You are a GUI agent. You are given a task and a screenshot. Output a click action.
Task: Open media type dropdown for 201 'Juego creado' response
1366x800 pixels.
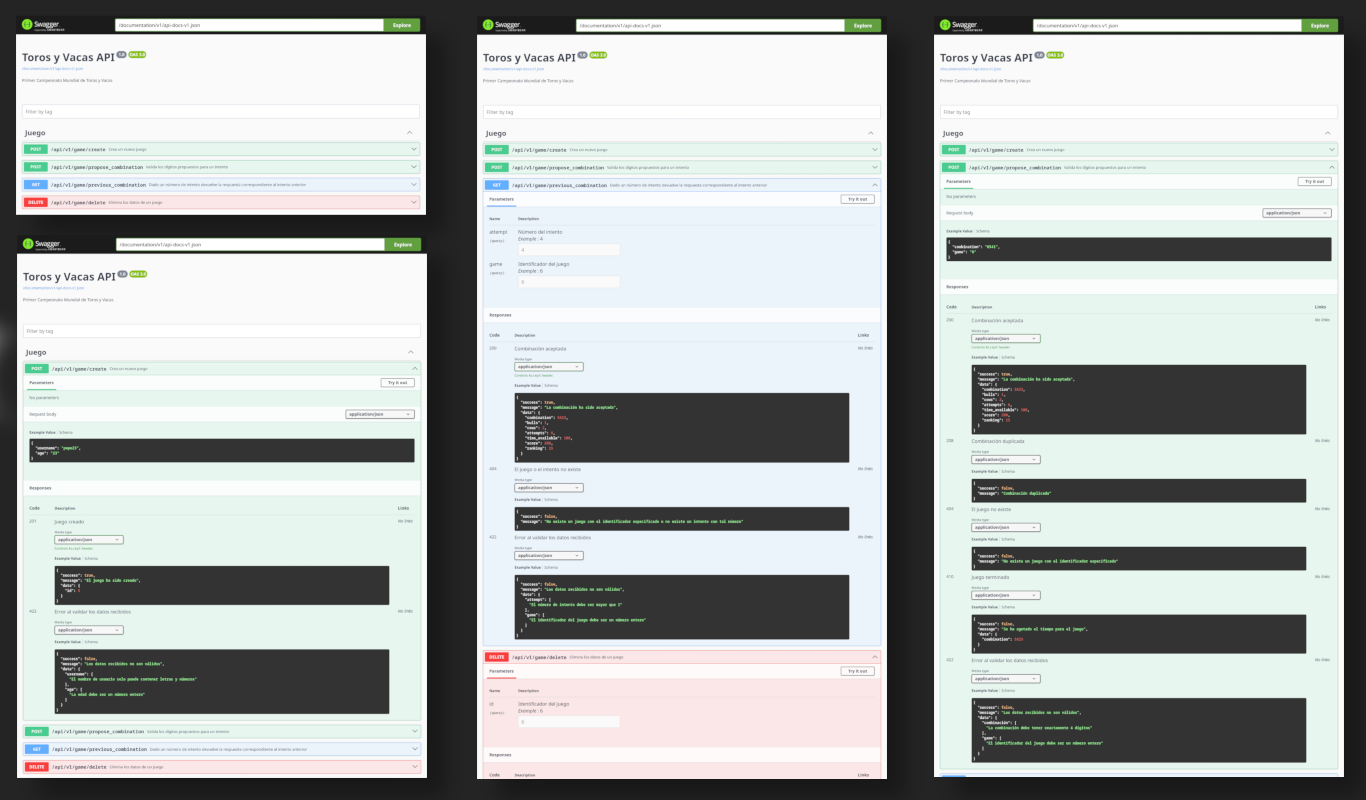tap(89, 540)
